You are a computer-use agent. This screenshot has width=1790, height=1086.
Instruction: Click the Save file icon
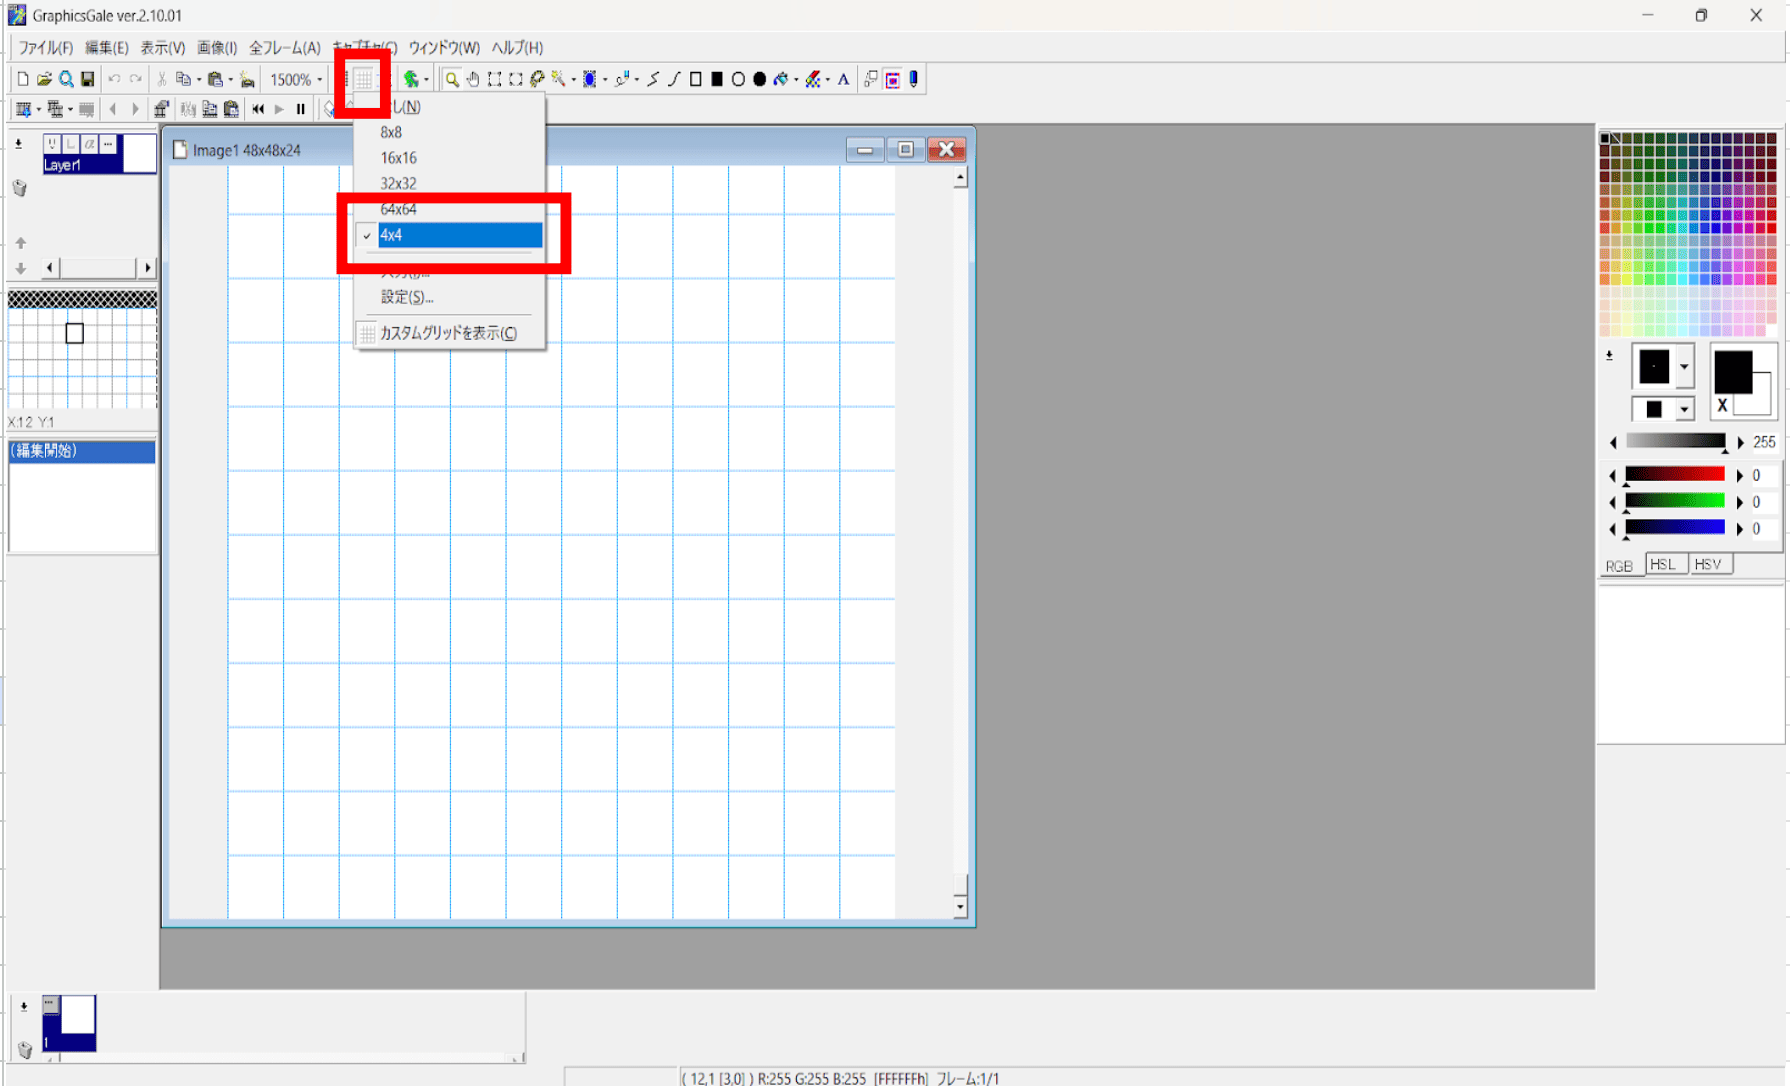(x=88, y=80)
